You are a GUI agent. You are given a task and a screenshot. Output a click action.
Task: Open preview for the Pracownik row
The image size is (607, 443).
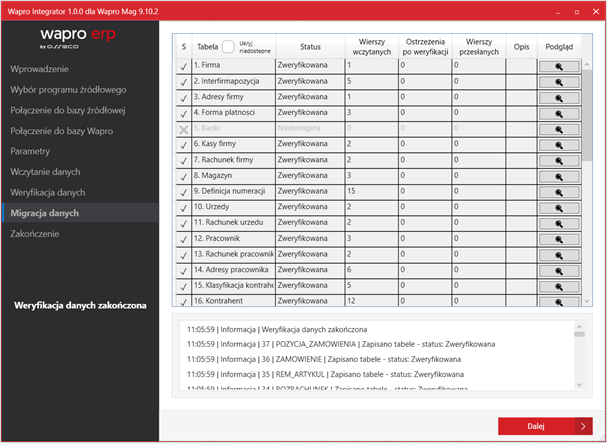point(559,239)
